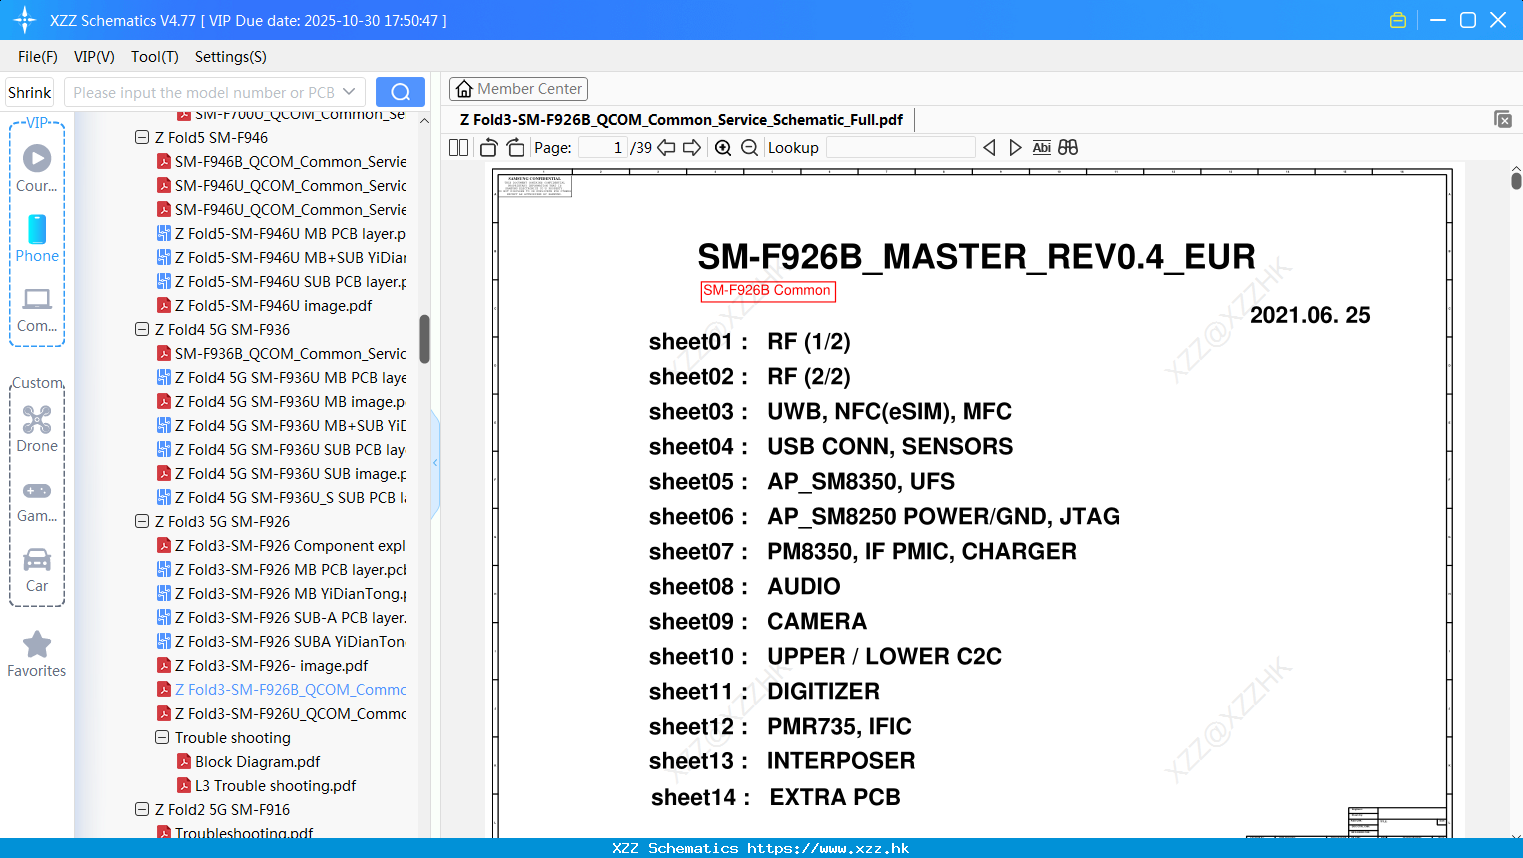Open the model number dropdown

click(x=349, y=92)
